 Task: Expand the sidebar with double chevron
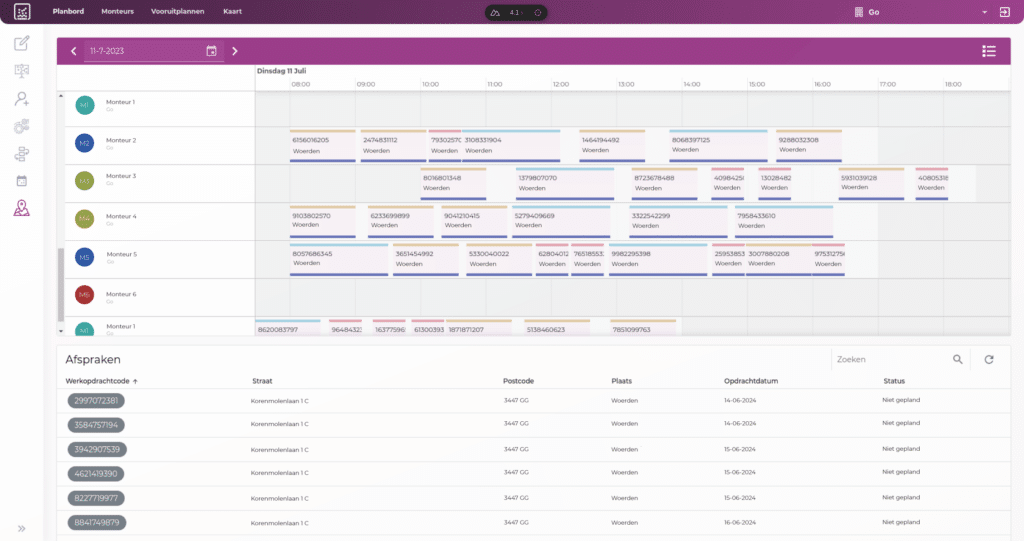point(22,529)
